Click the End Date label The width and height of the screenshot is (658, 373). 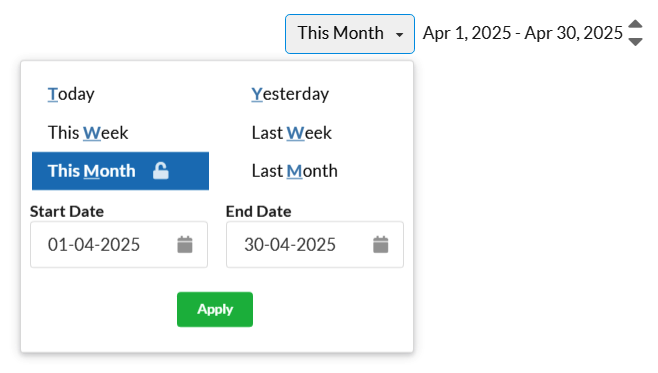258,211
